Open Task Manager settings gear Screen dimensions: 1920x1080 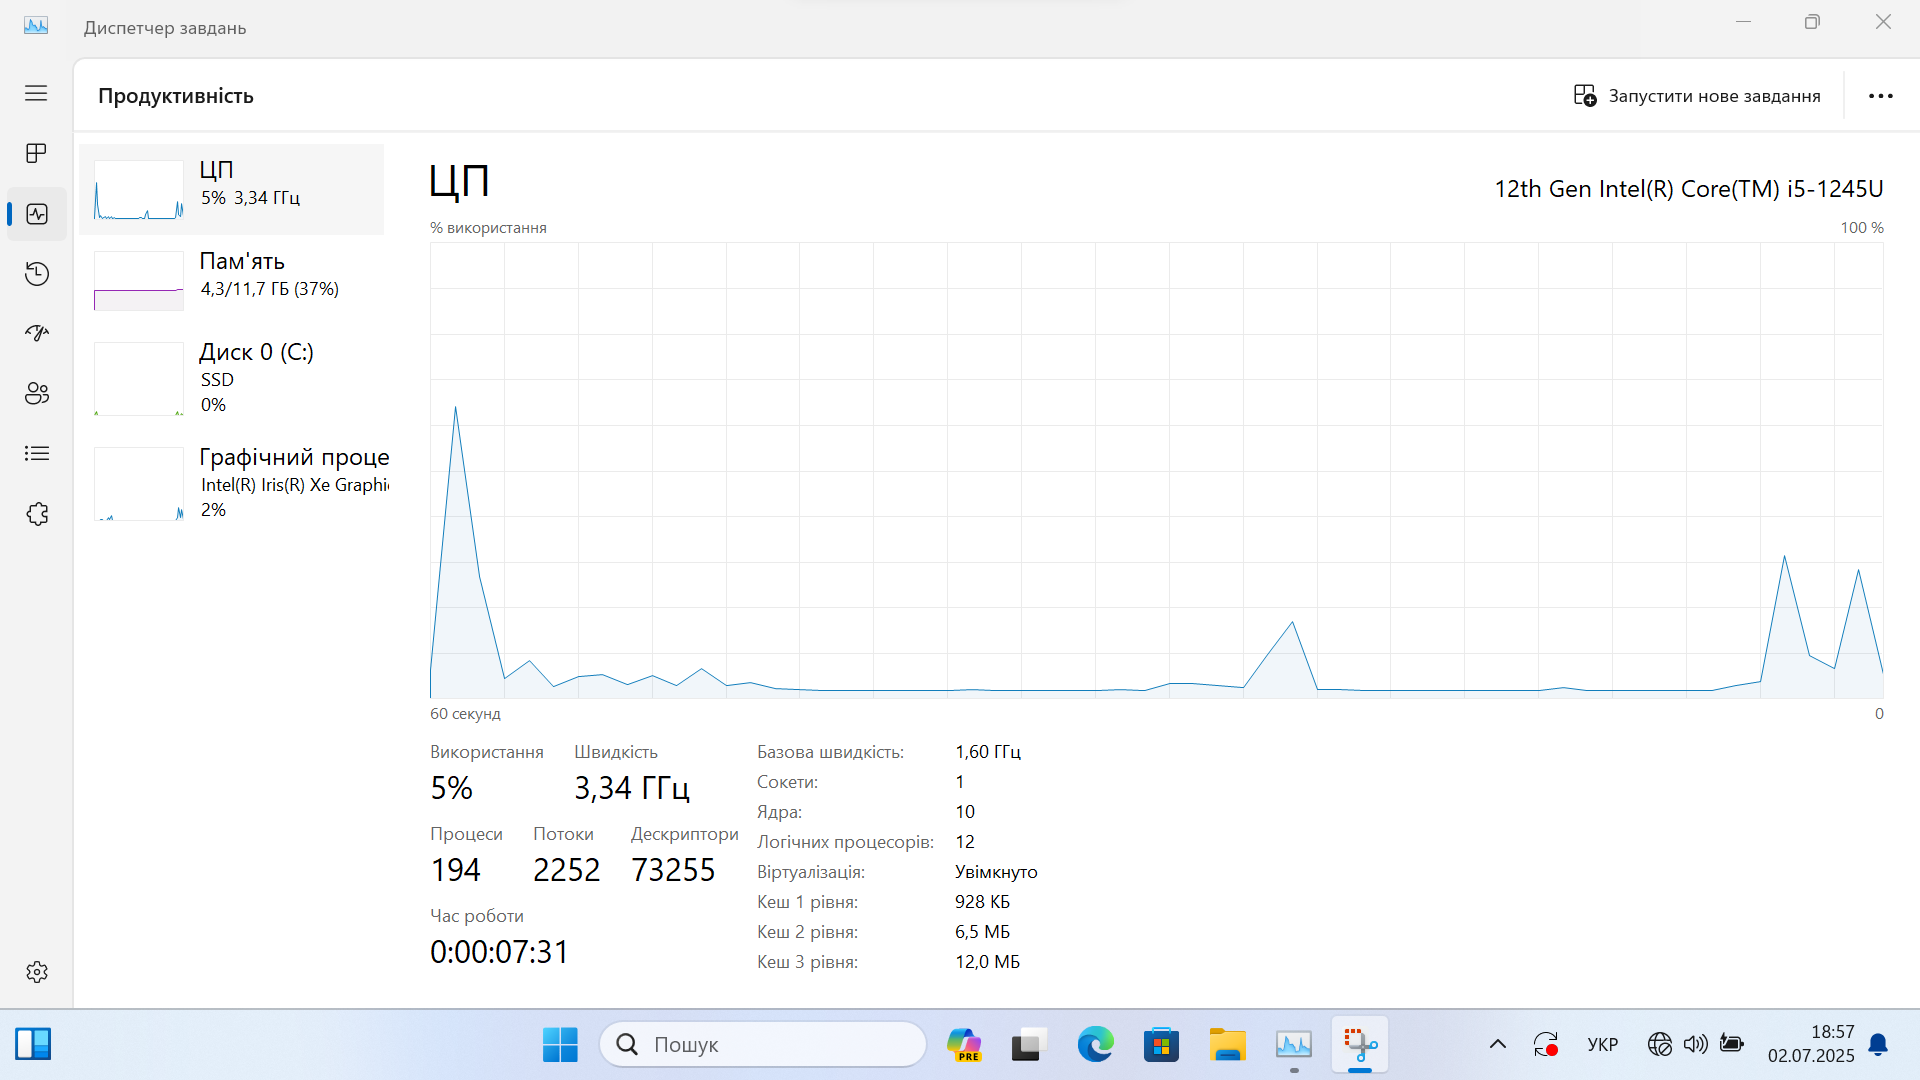coord(37,972)
